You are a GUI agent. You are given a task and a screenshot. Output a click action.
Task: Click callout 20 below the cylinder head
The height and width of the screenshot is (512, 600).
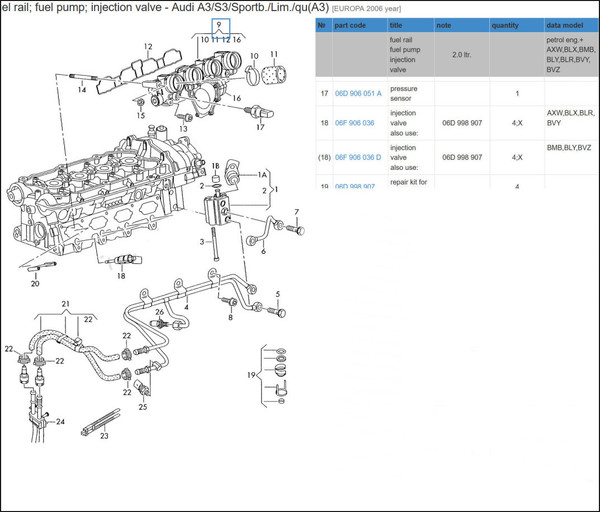pos(35,284)
